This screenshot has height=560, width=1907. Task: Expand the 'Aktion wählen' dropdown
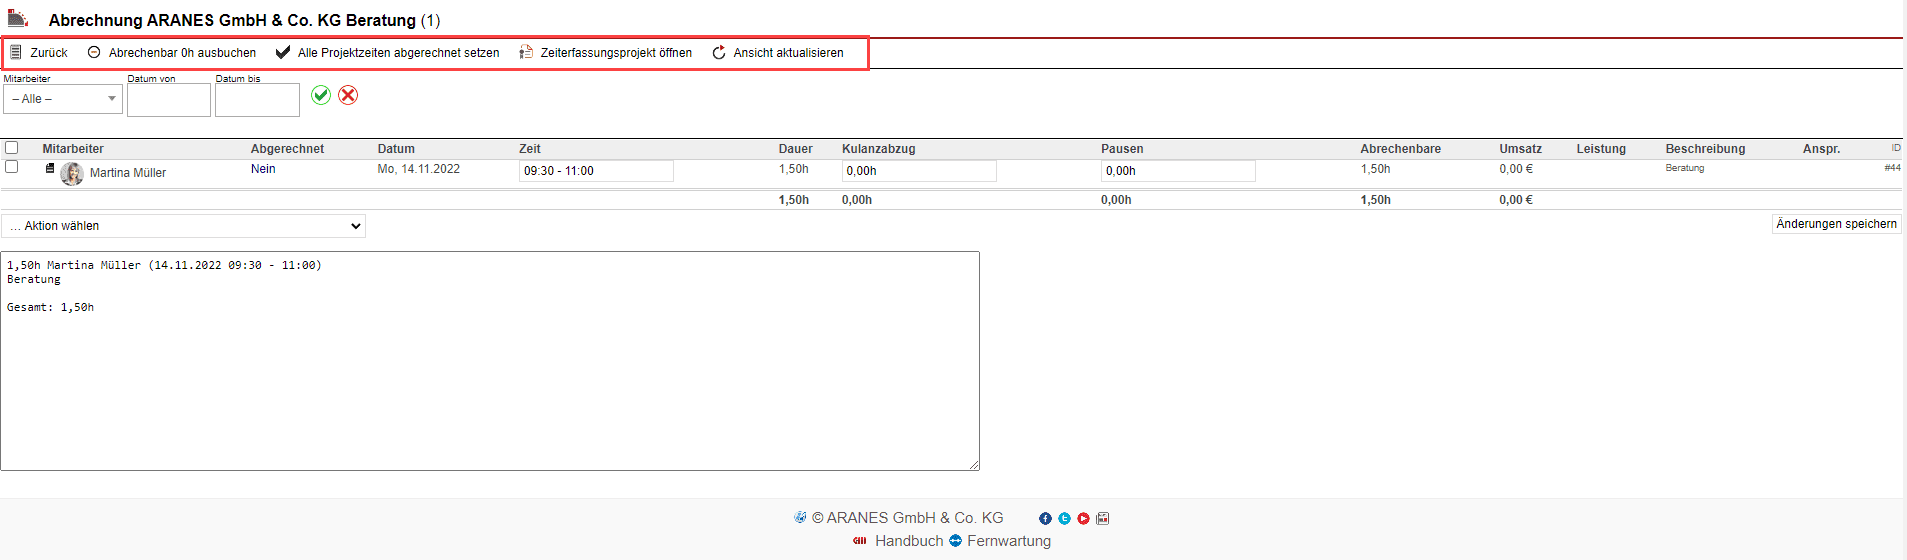point(184,226)
